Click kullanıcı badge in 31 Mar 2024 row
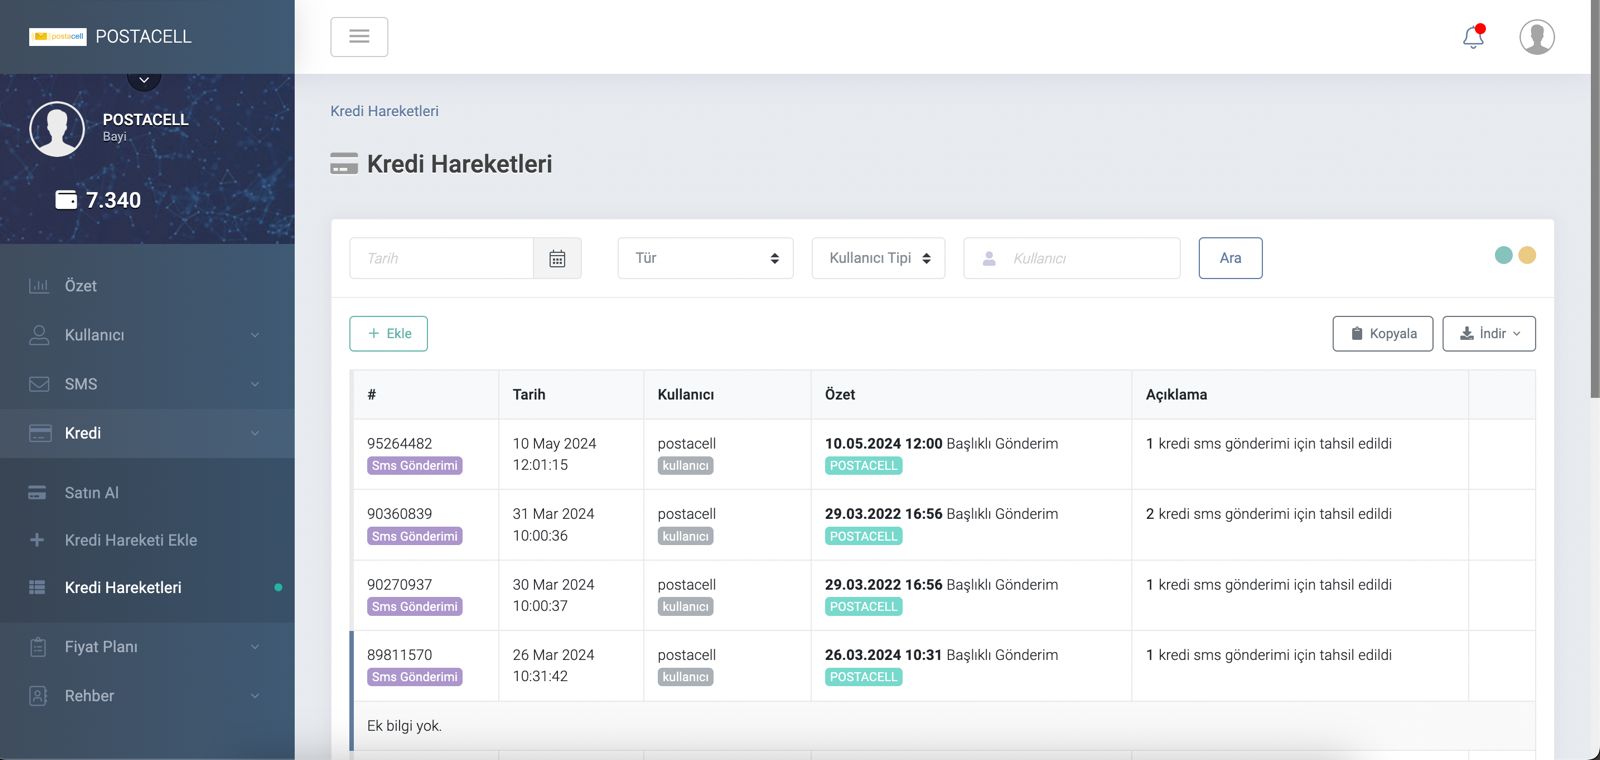1600x760 pixels. click(686, 537)
